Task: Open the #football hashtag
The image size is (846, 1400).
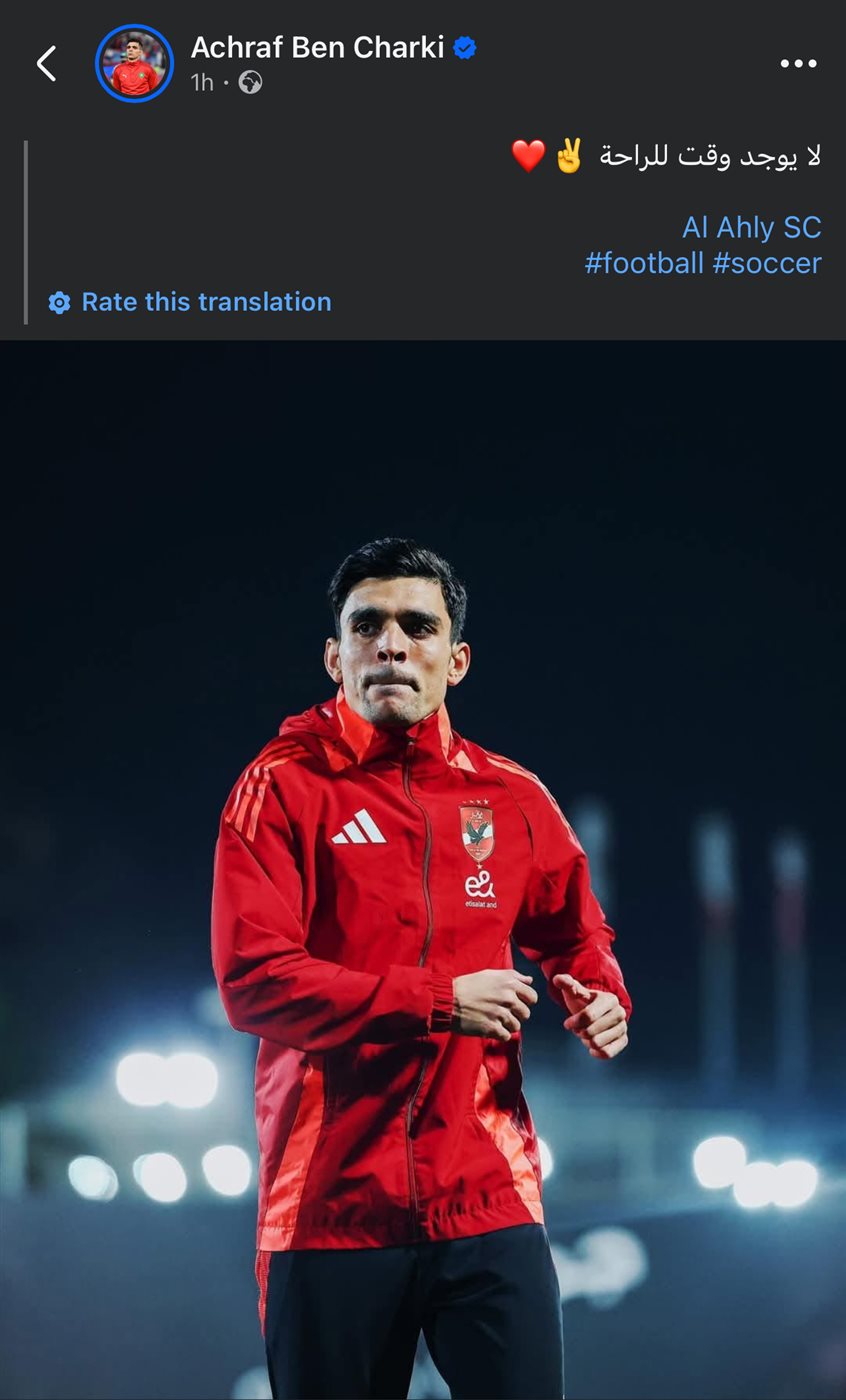Action: [x=644, y=263]
